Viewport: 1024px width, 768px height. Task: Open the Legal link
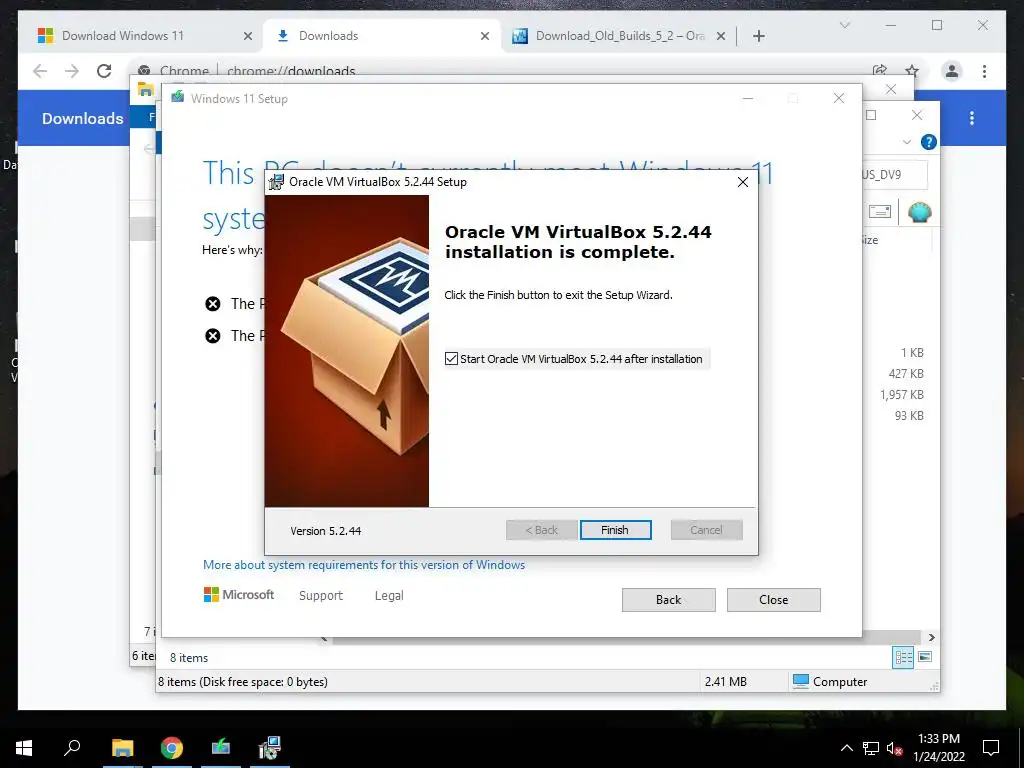(389, 596)
